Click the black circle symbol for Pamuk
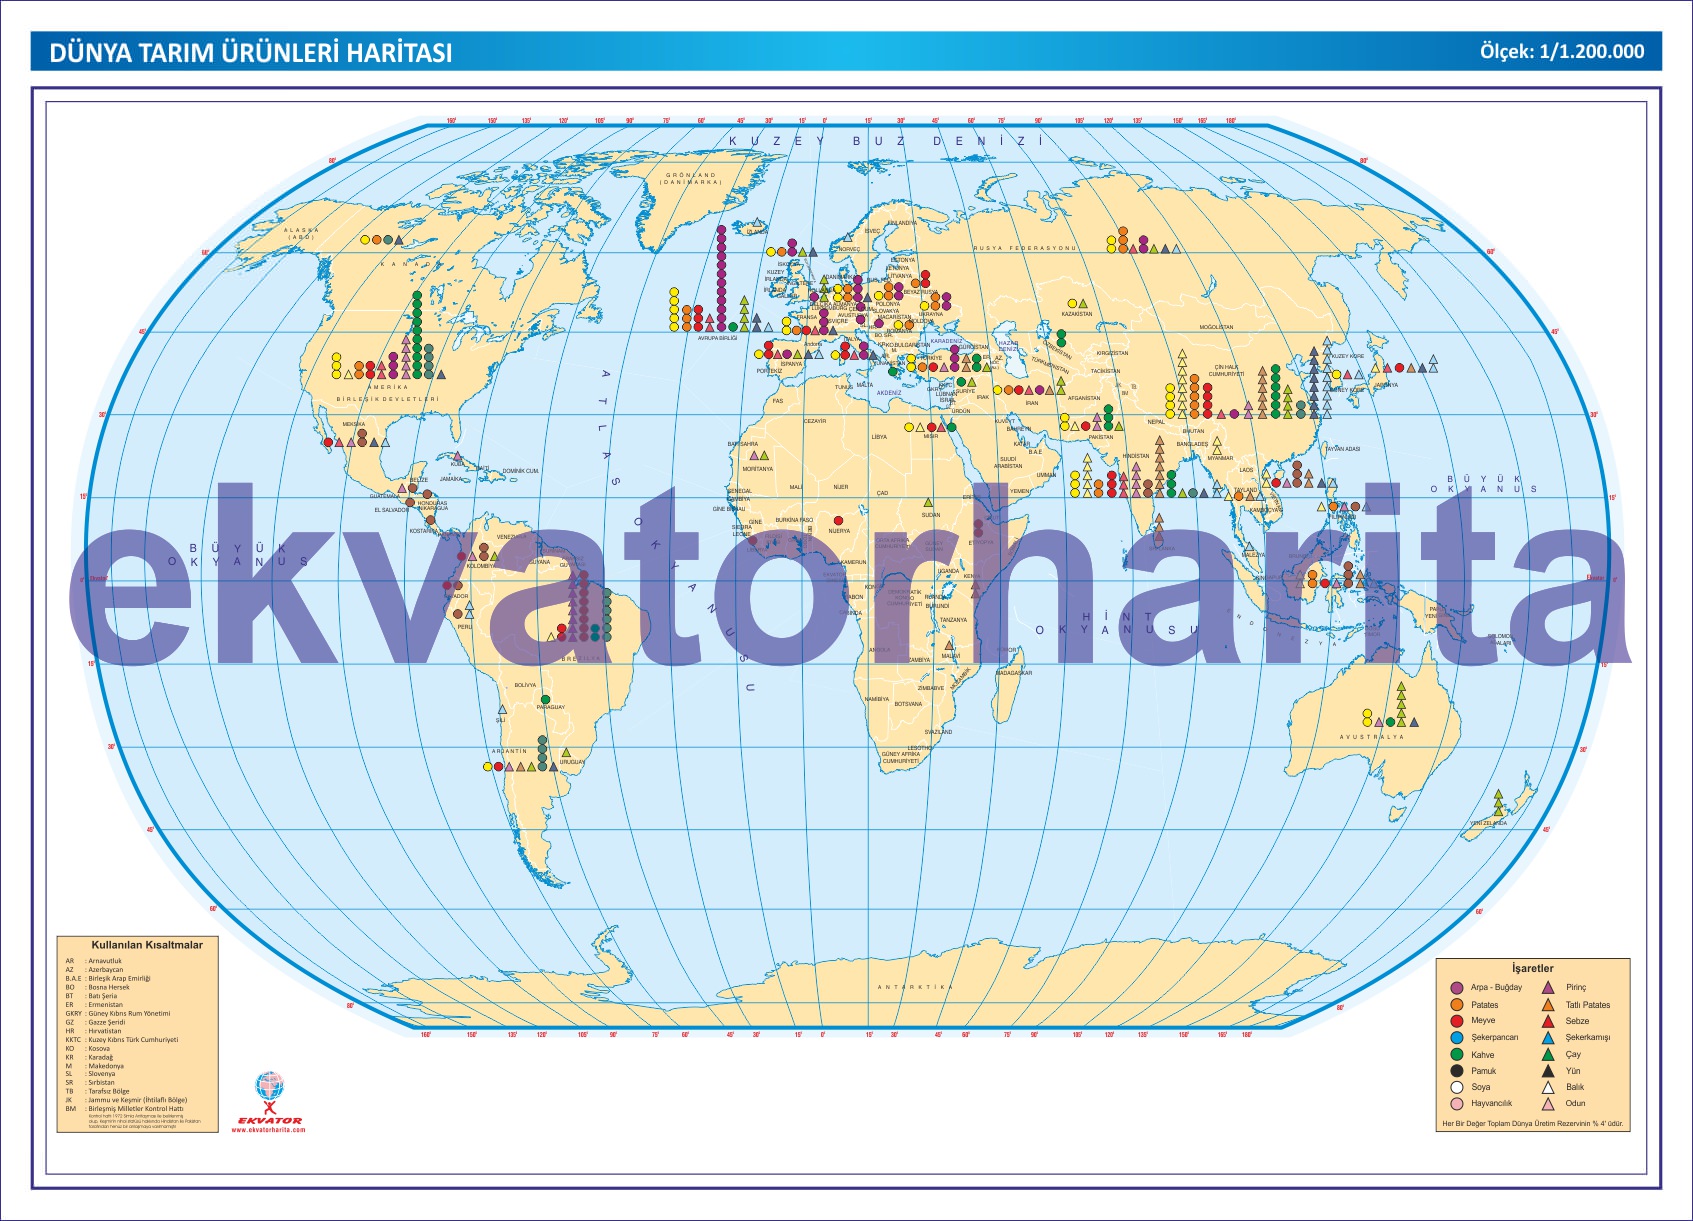 coord(1456,1071)
